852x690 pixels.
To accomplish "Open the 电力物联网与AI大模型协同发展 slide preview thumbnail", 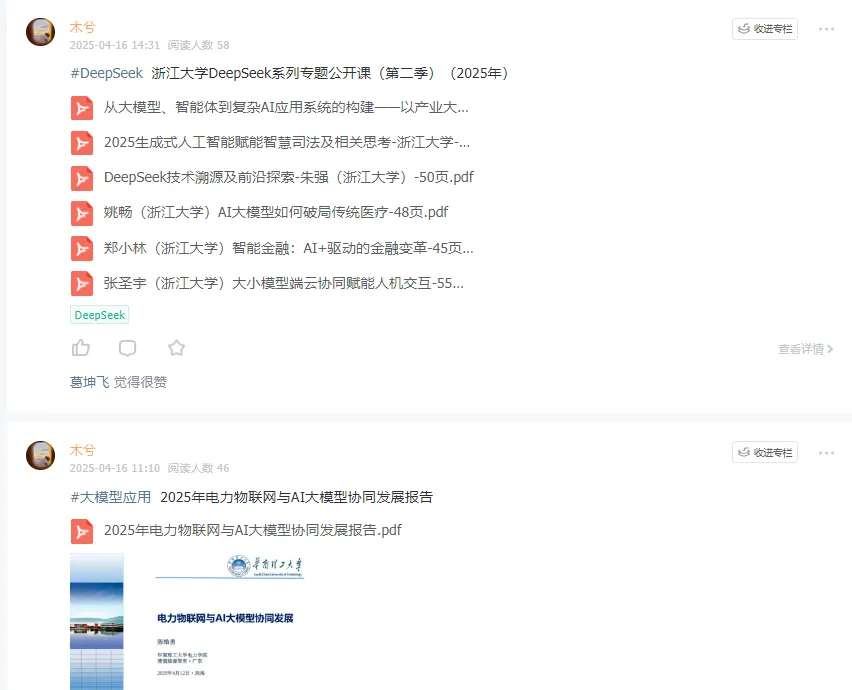I will point(187,622).
